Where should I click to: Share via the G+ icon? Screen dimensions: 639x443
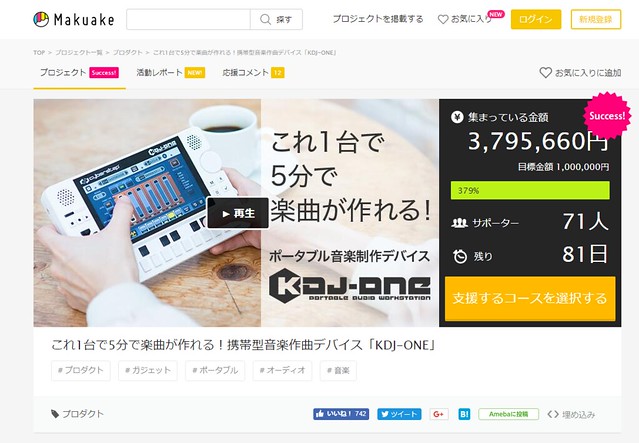439,414
